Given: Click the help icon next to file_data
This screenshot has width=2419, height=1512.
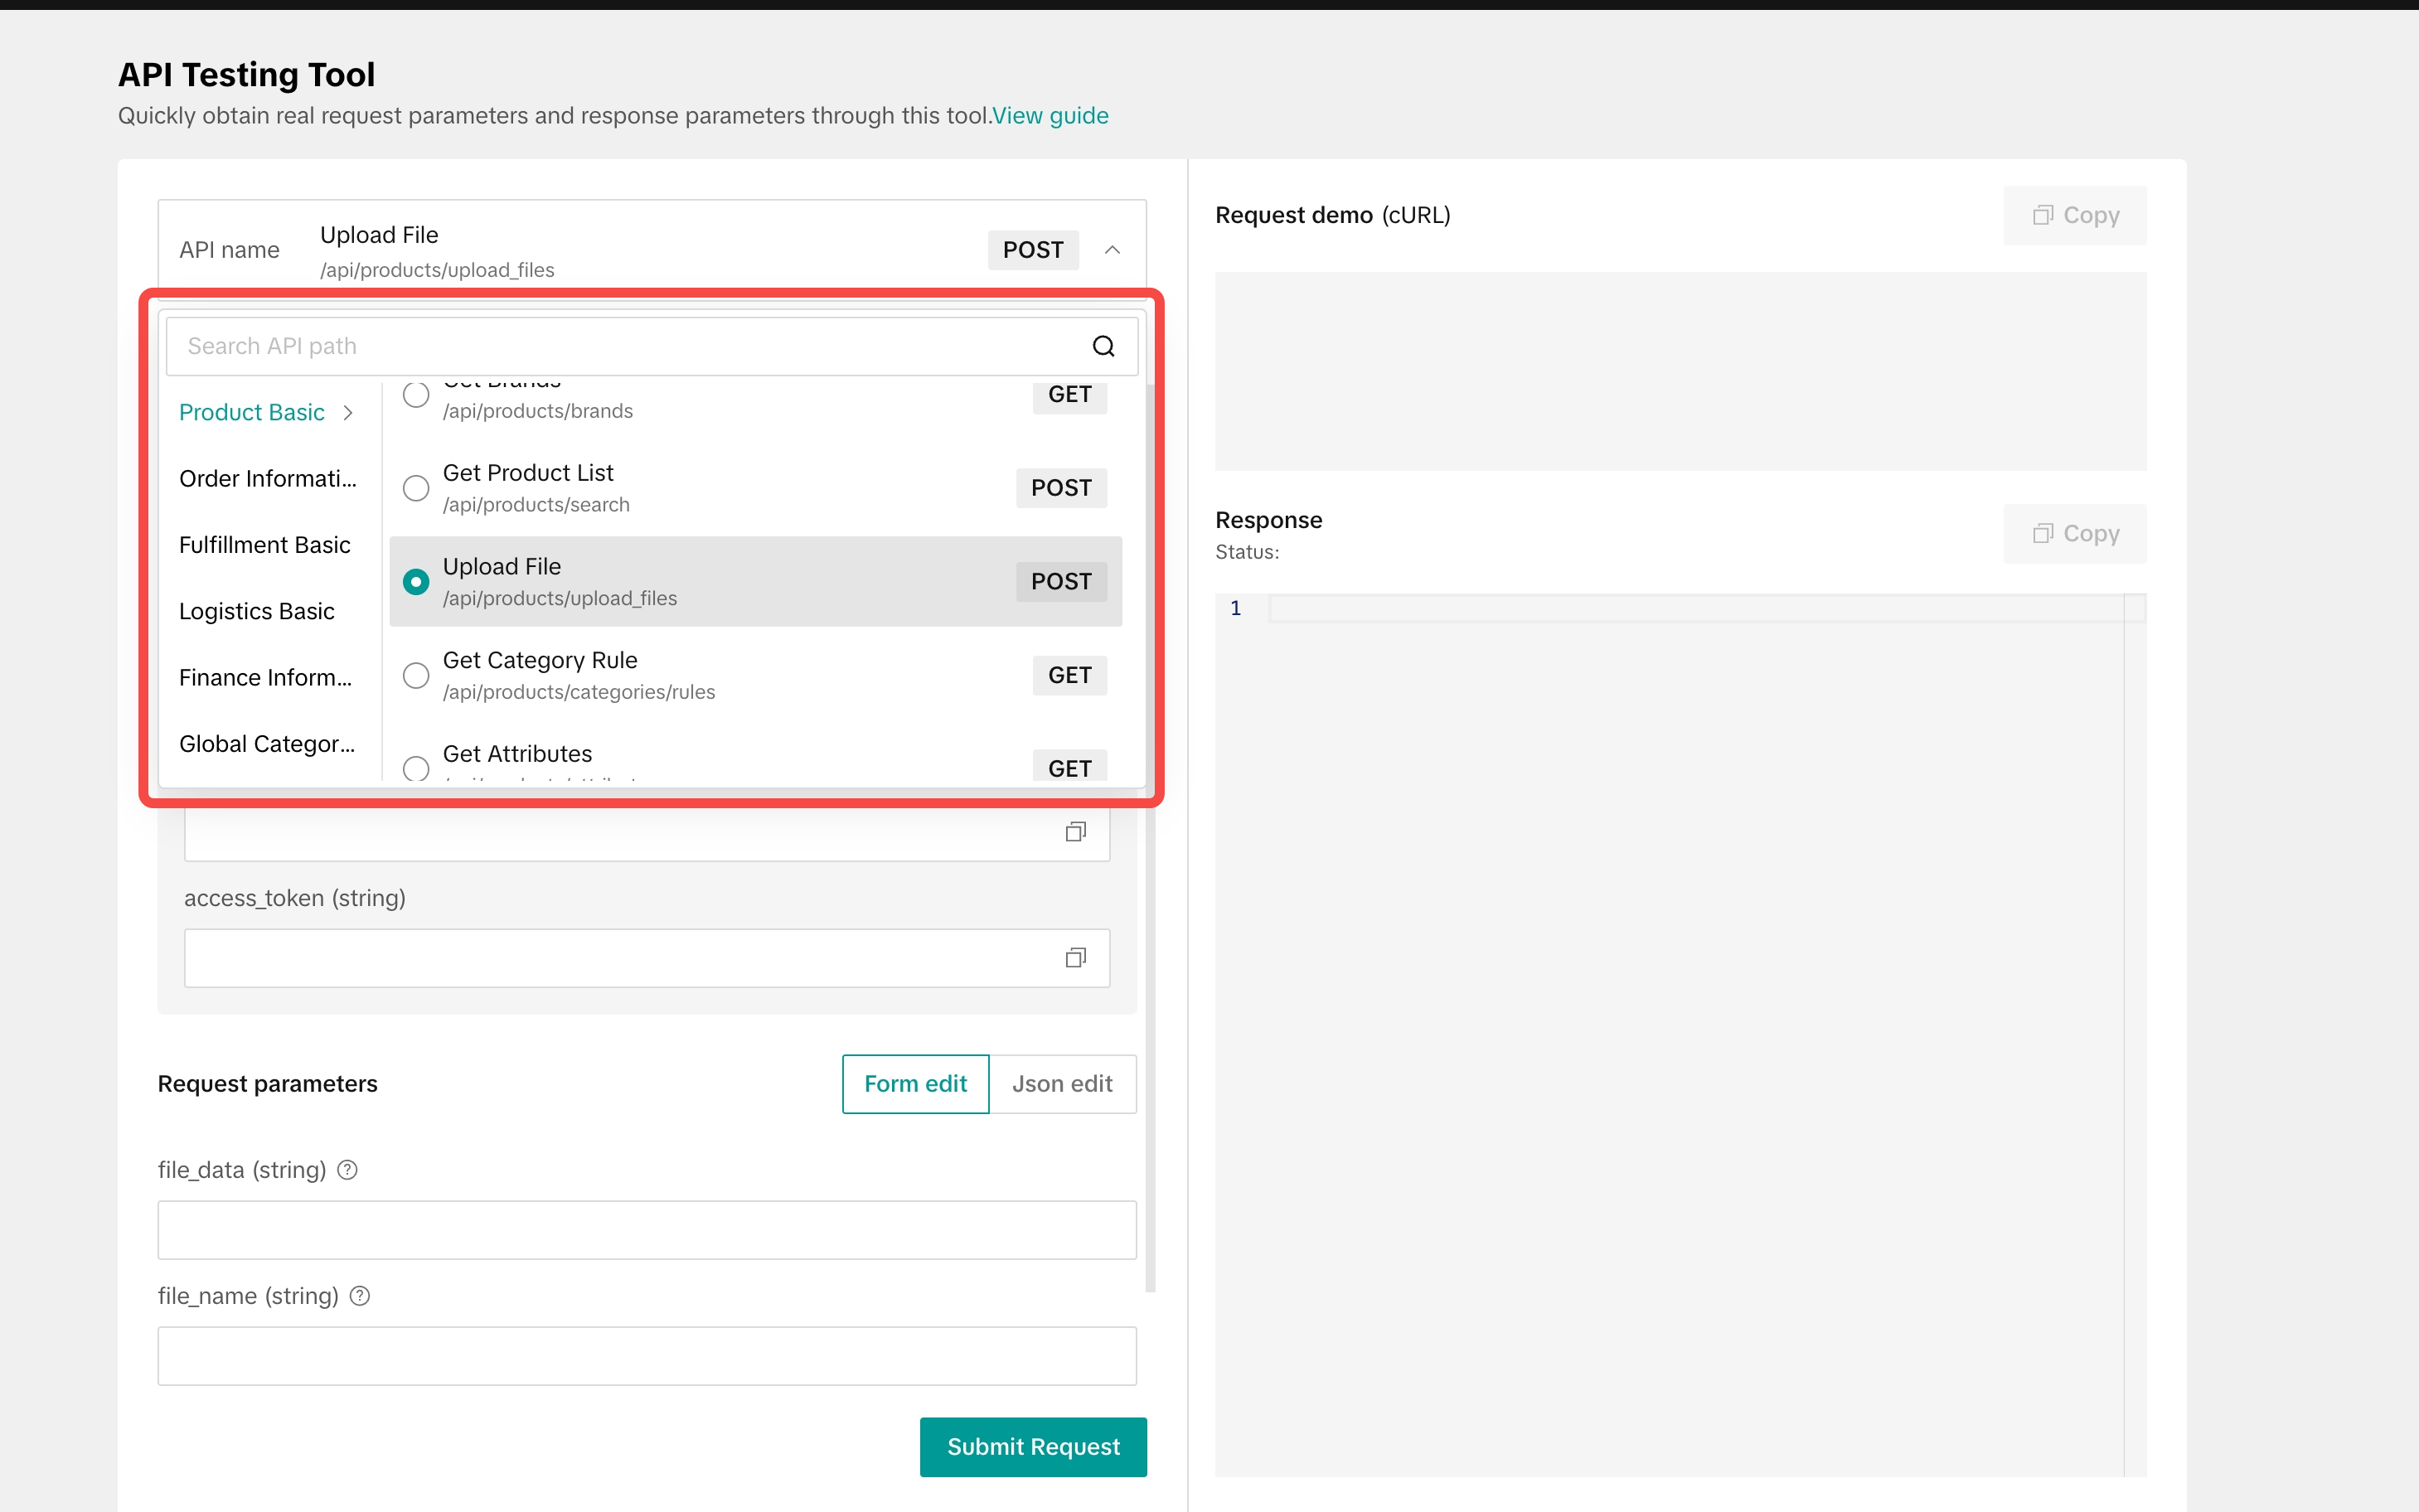Looking at the screenshot, I should [x=347, y=1170].
